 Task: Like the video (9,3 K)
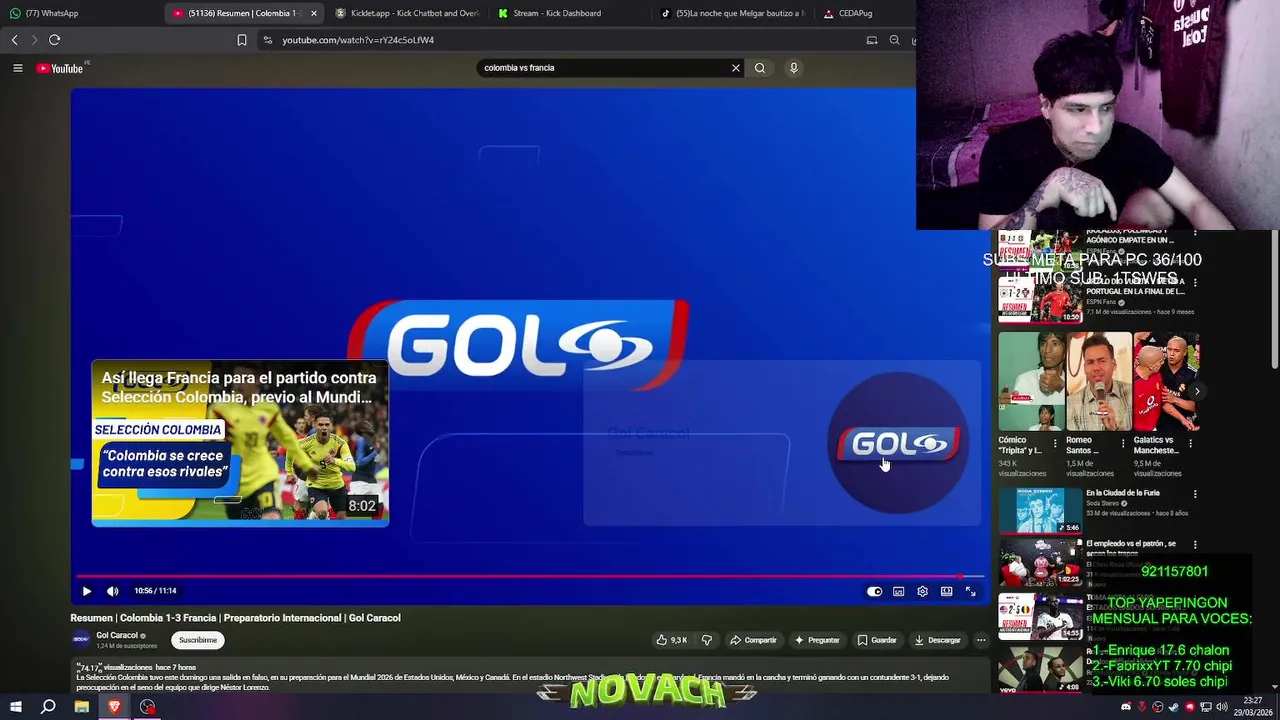[x=672, y=640]
